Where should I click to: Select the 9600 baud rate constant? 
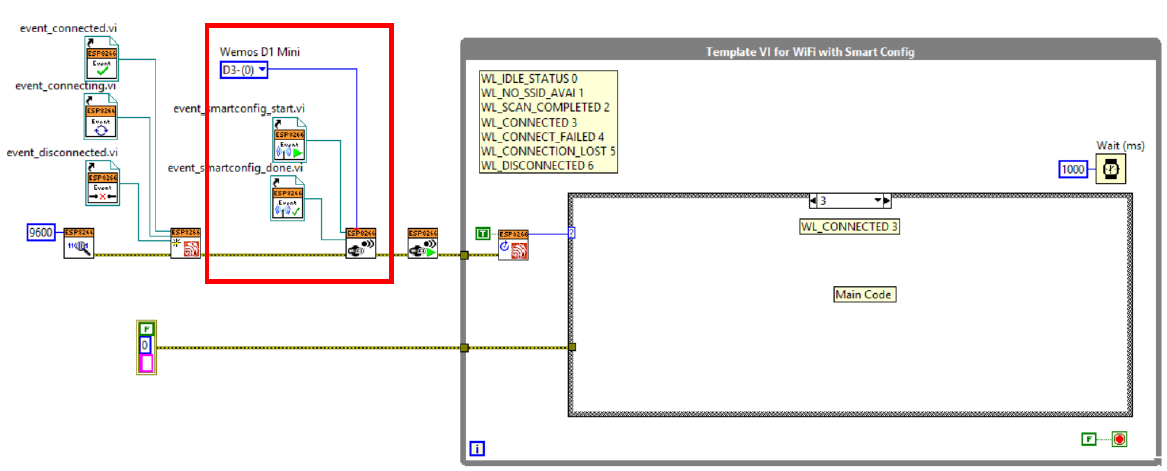tap(42, 233)
